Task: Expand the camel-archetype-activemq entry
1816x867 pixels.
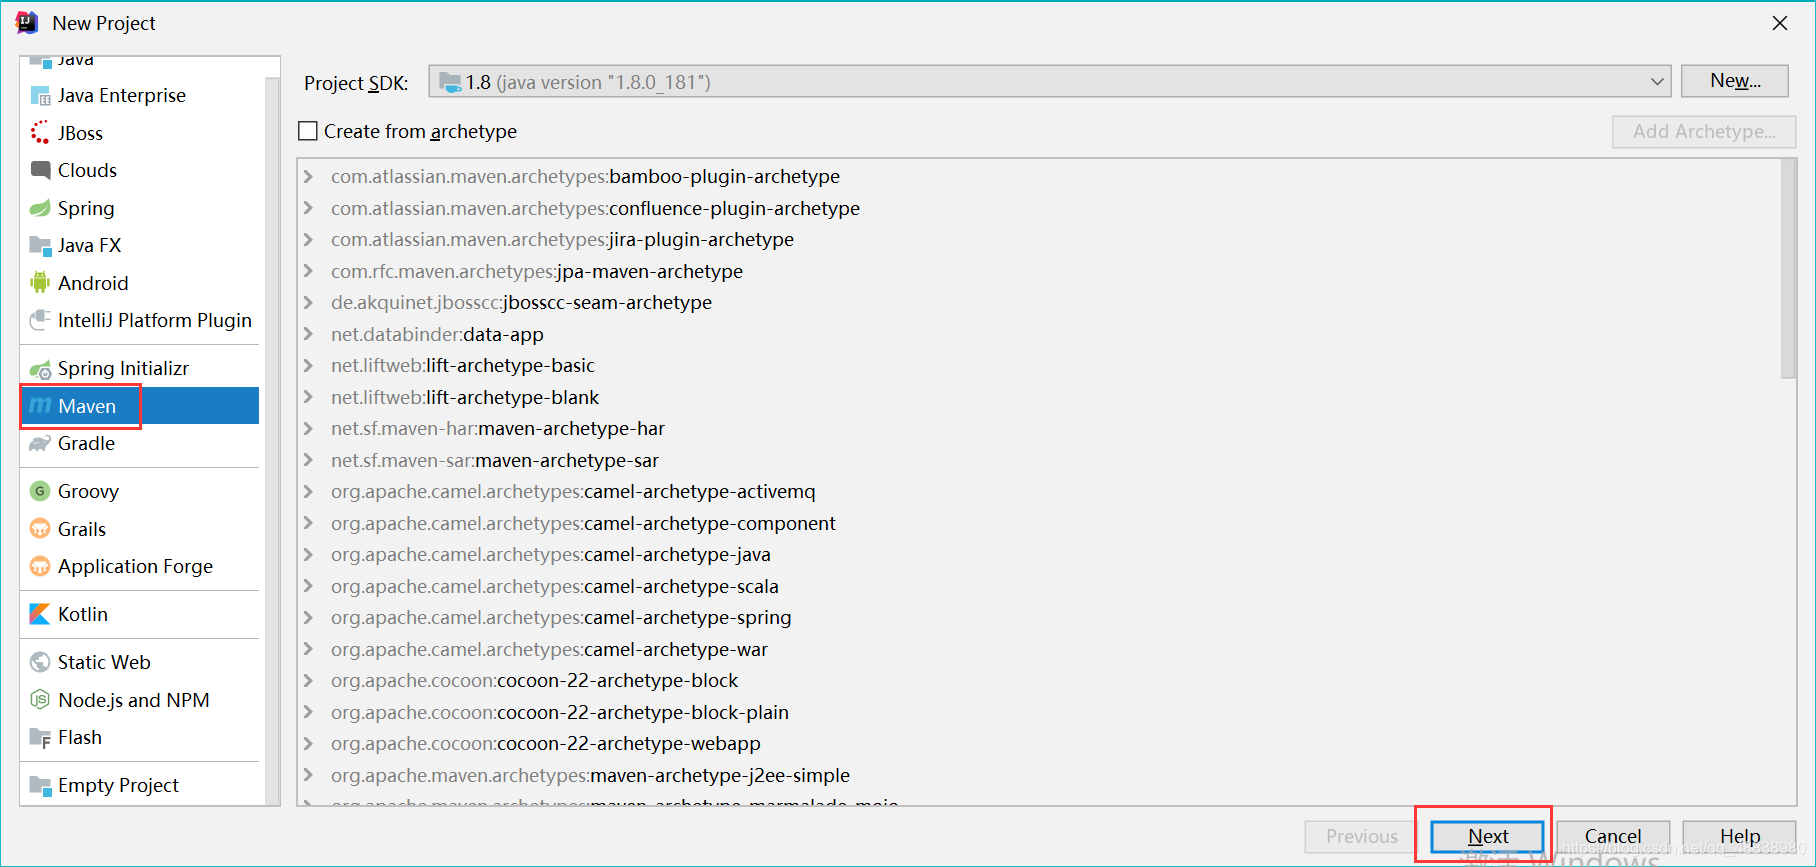Action: tap(309, 492)
